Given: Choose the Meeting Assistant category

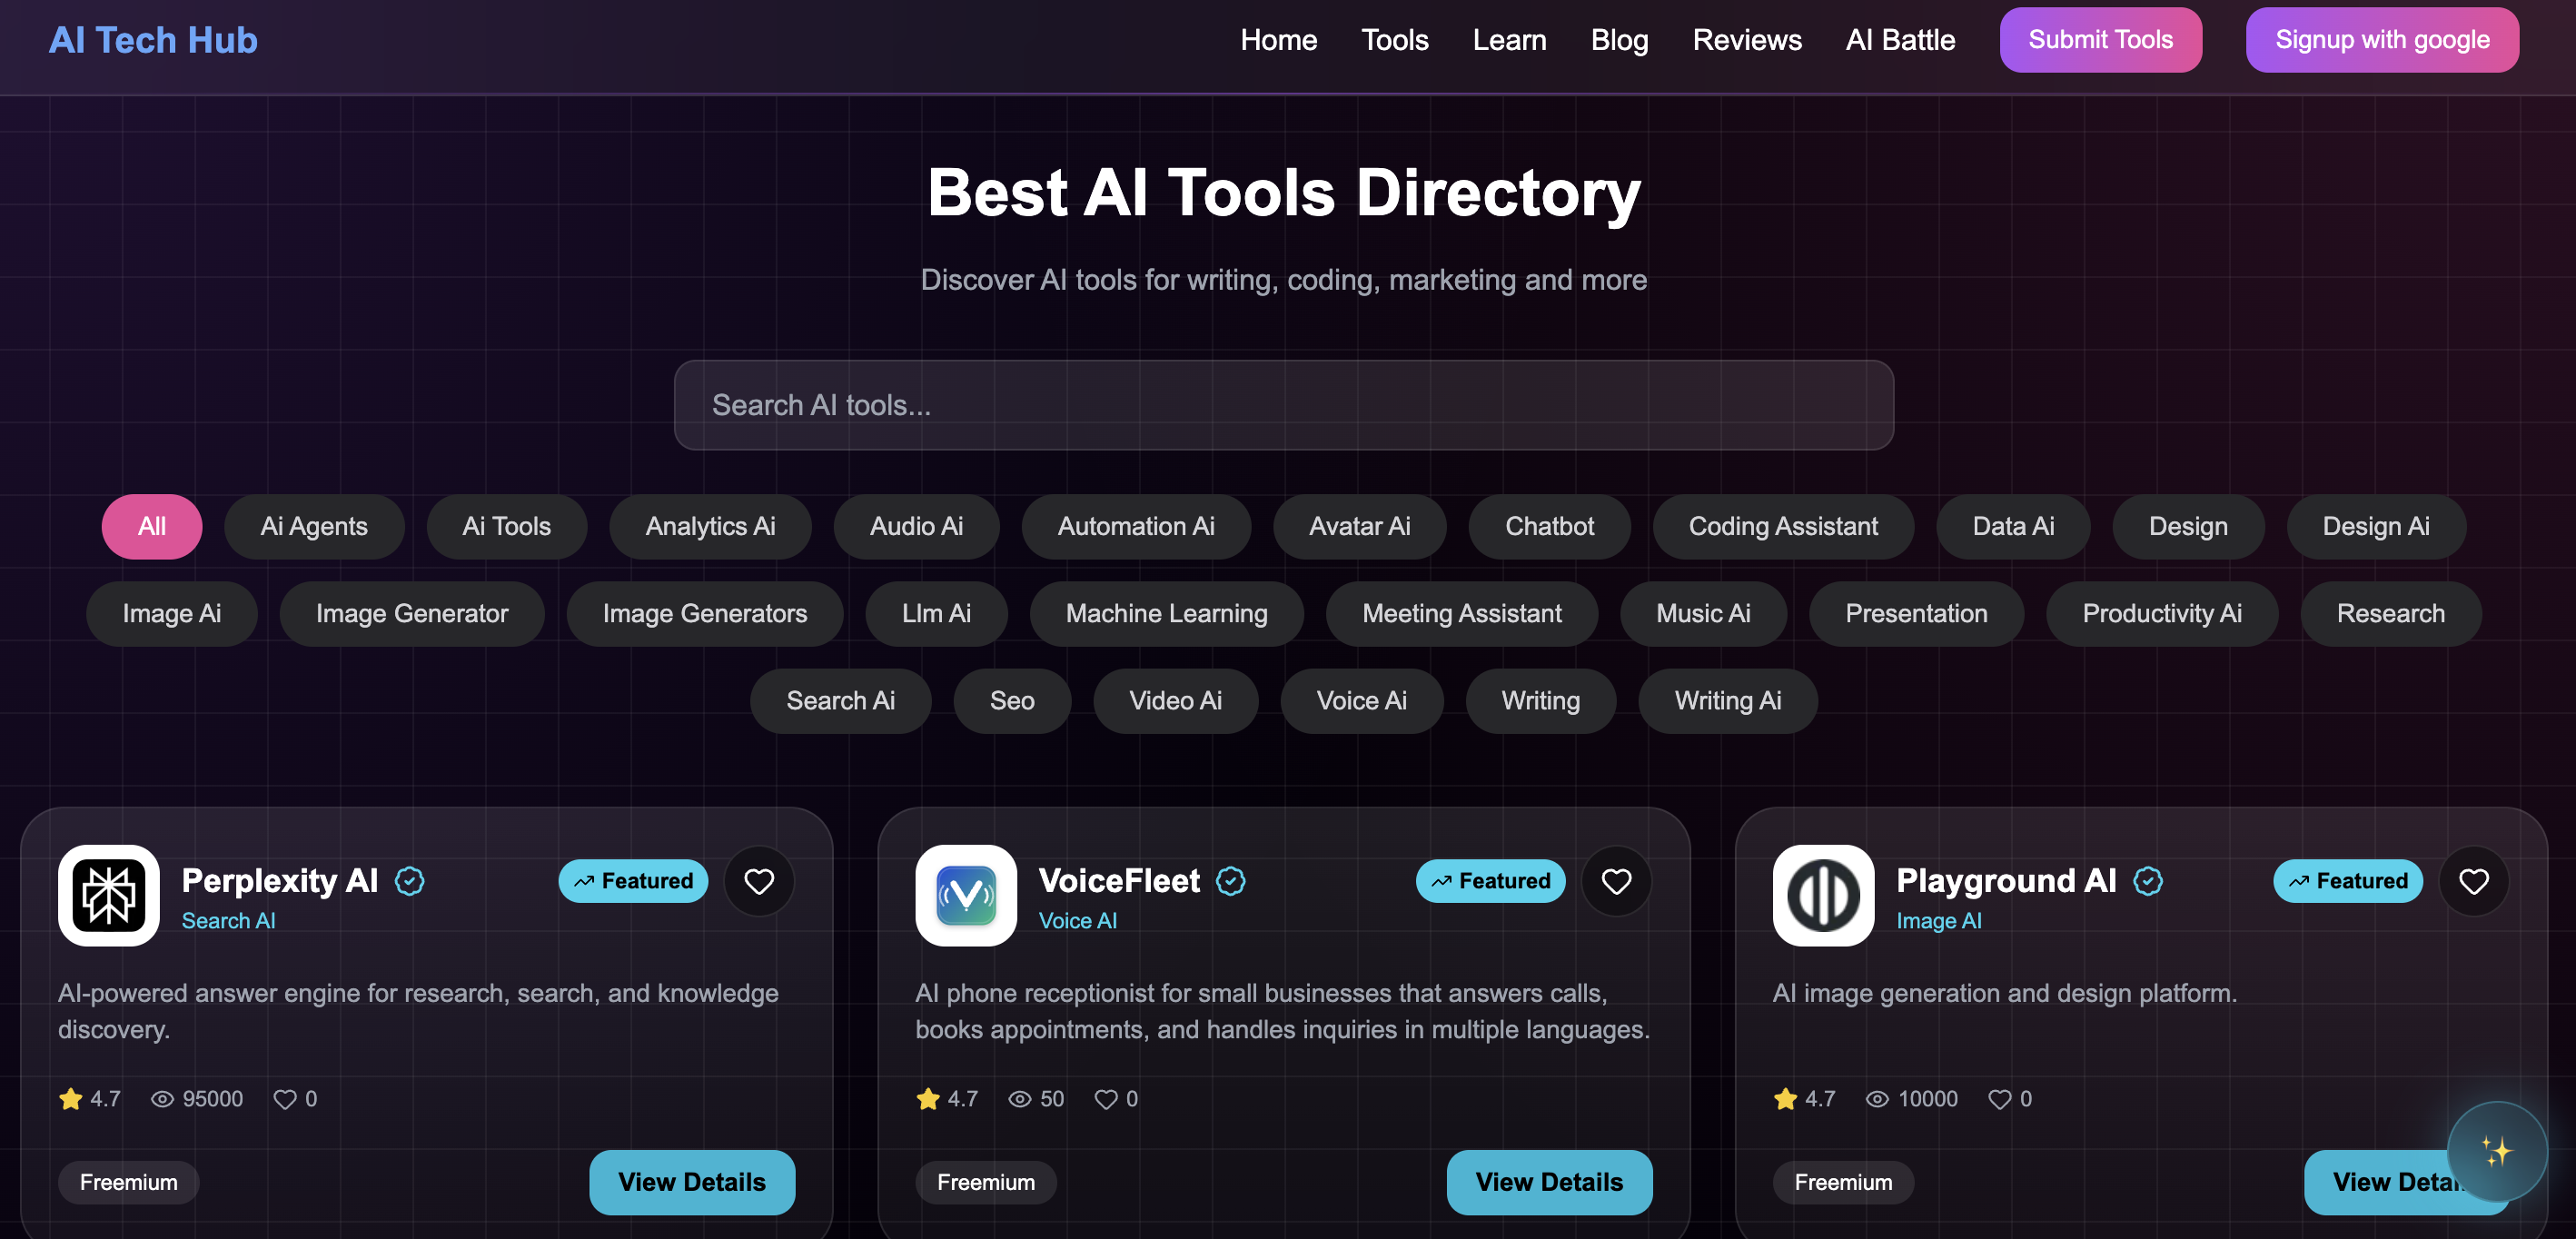Looking at the screenshot, I should tap(1462, 613).
